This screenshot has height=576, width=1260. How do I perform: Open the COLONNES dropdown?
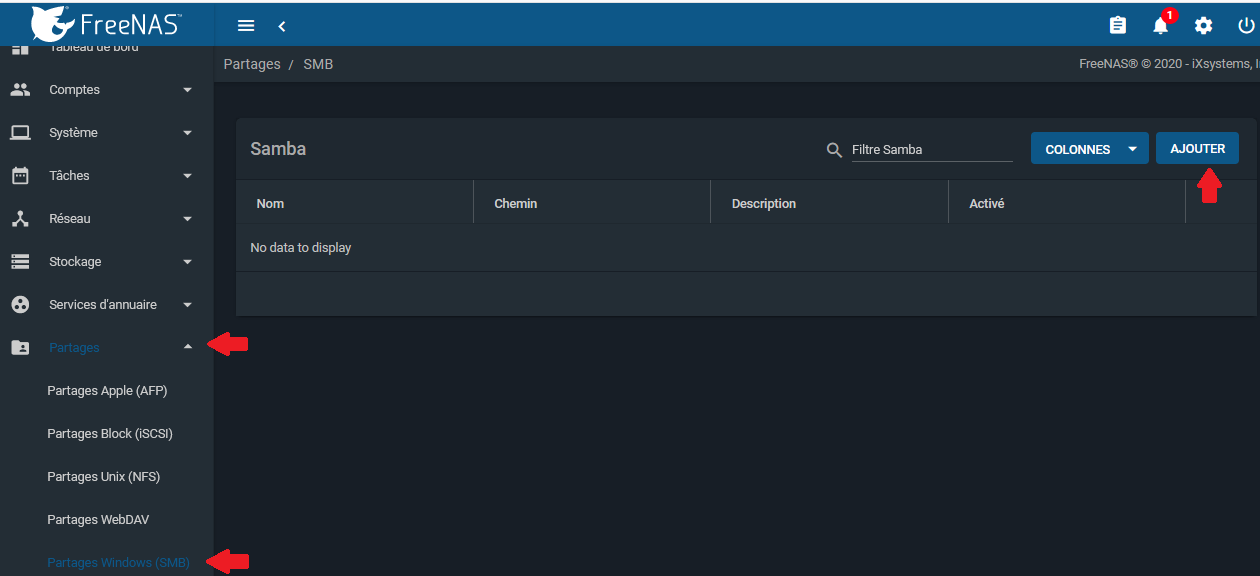(x=1089, y=149)
